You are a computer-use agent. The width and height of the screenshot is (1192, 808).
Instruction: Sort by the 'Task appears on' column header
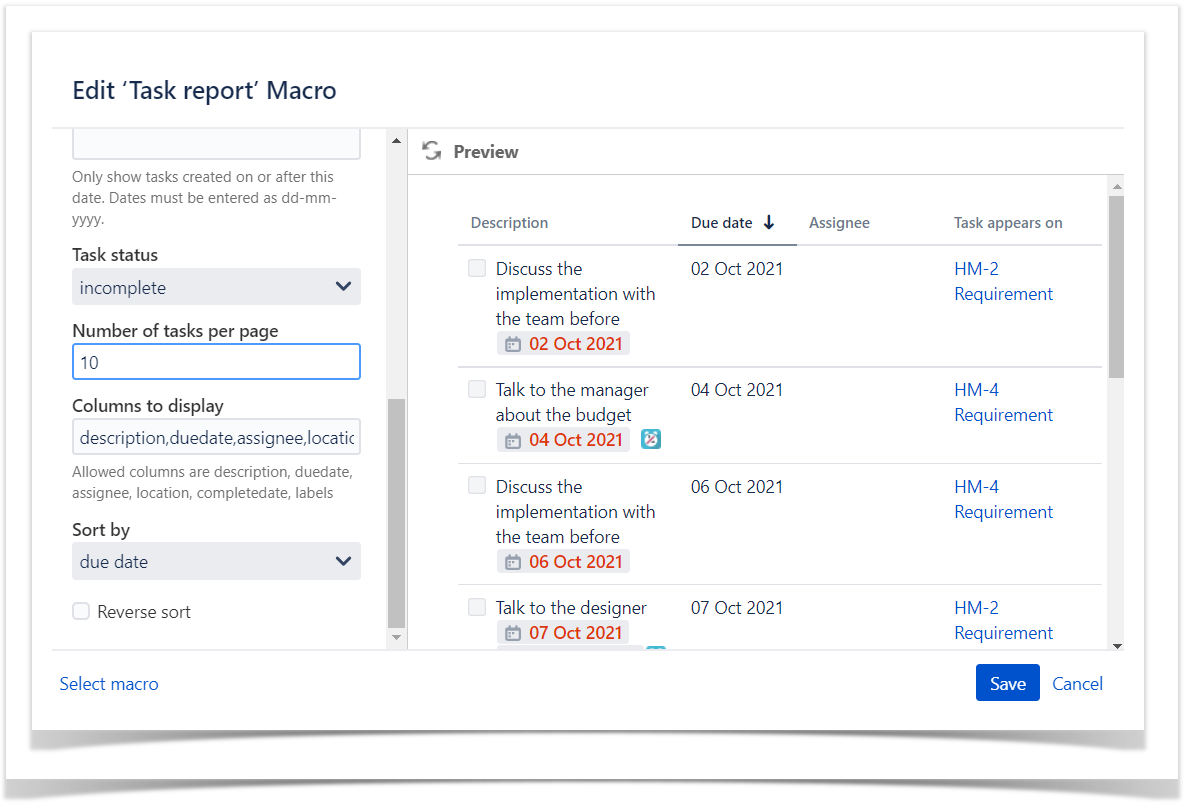1008,223
